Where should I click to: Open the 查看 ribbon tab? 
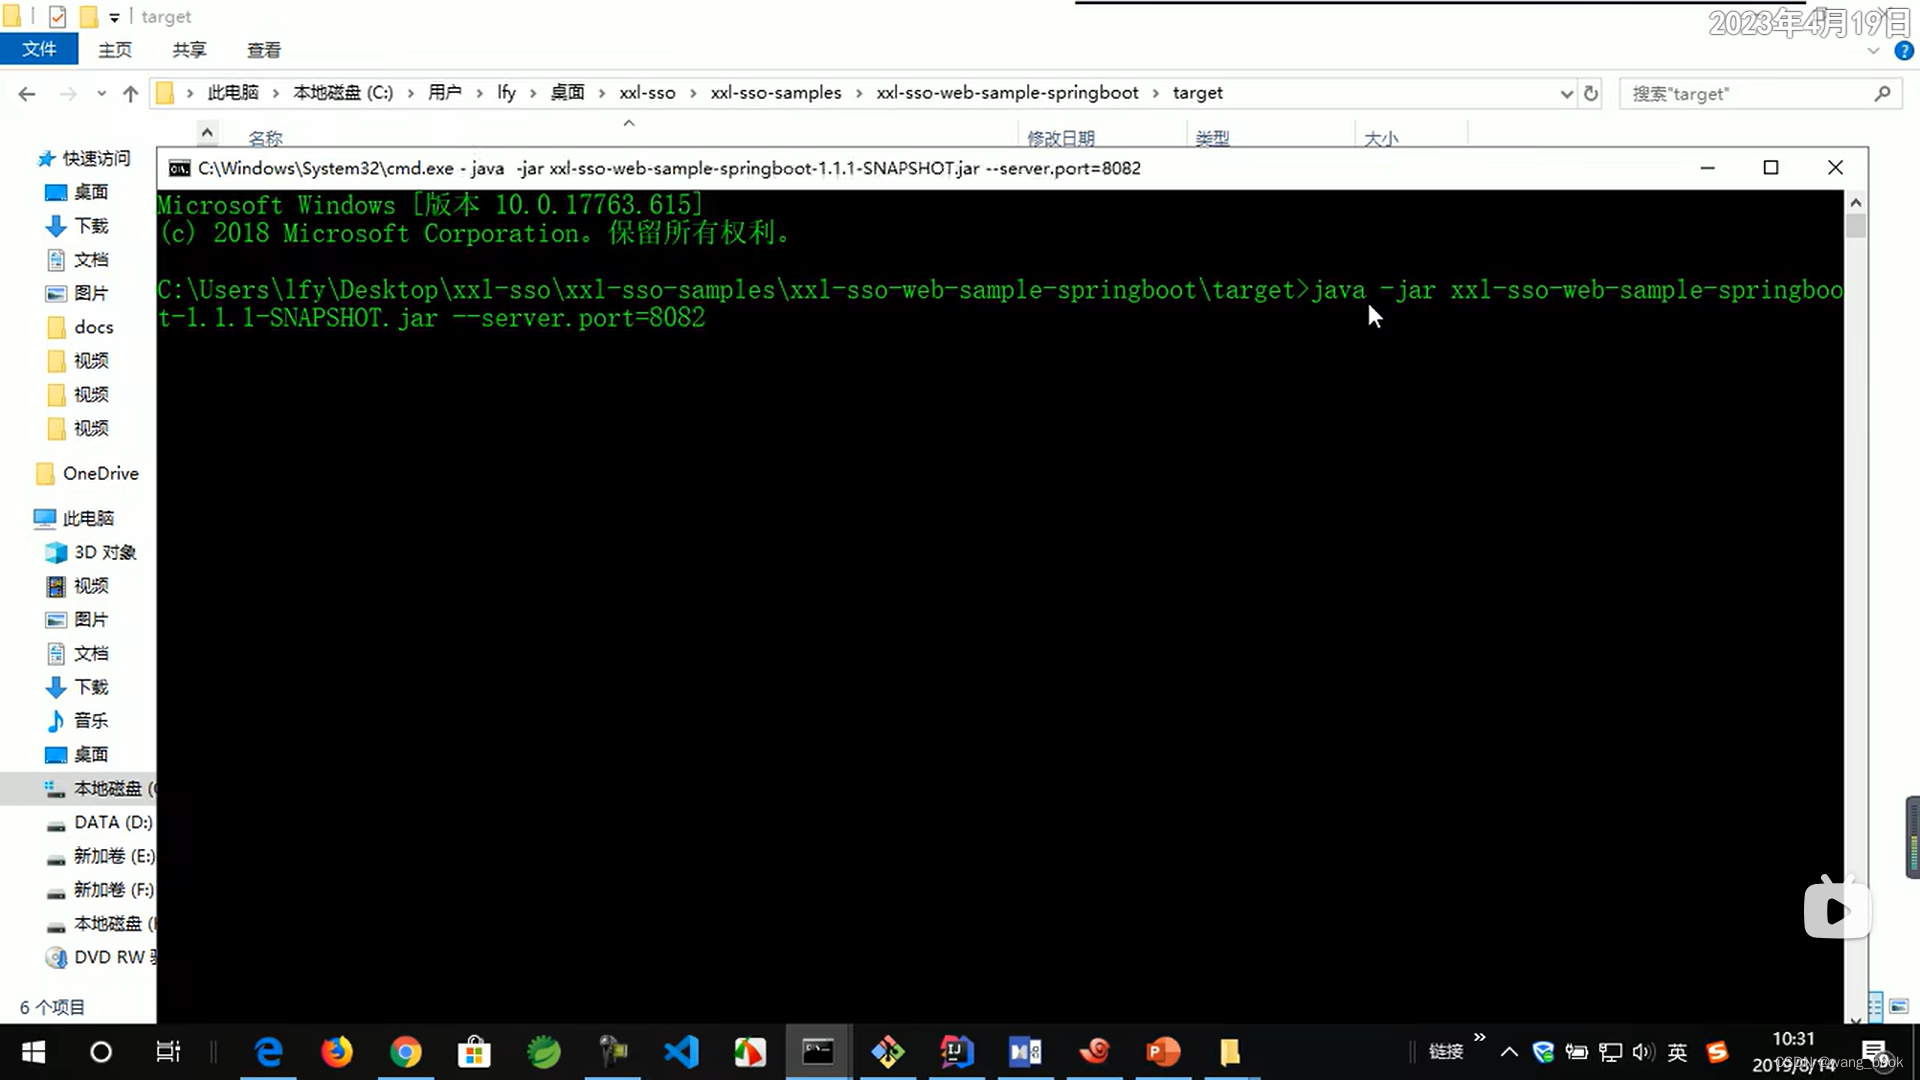pyautogui.click(x=264, y=49)
